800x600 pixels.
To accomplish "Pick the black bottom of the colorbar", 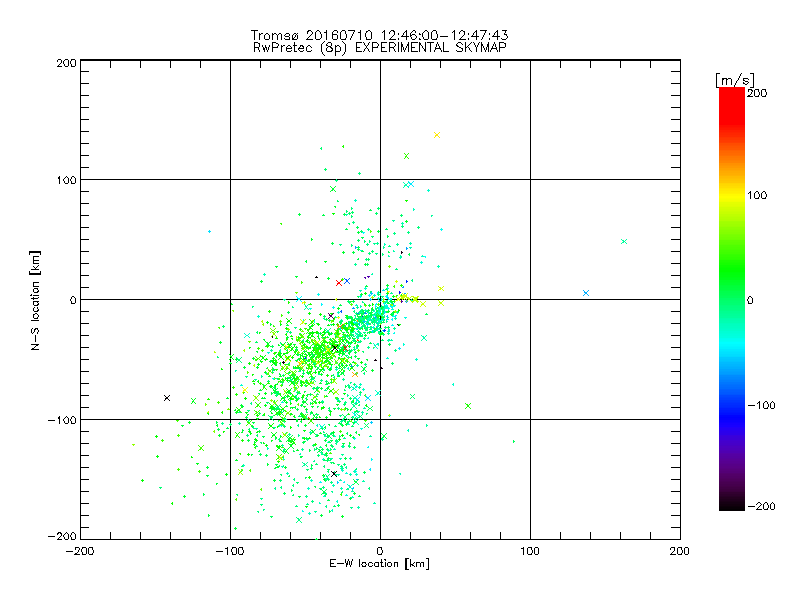I will [732, 505].
